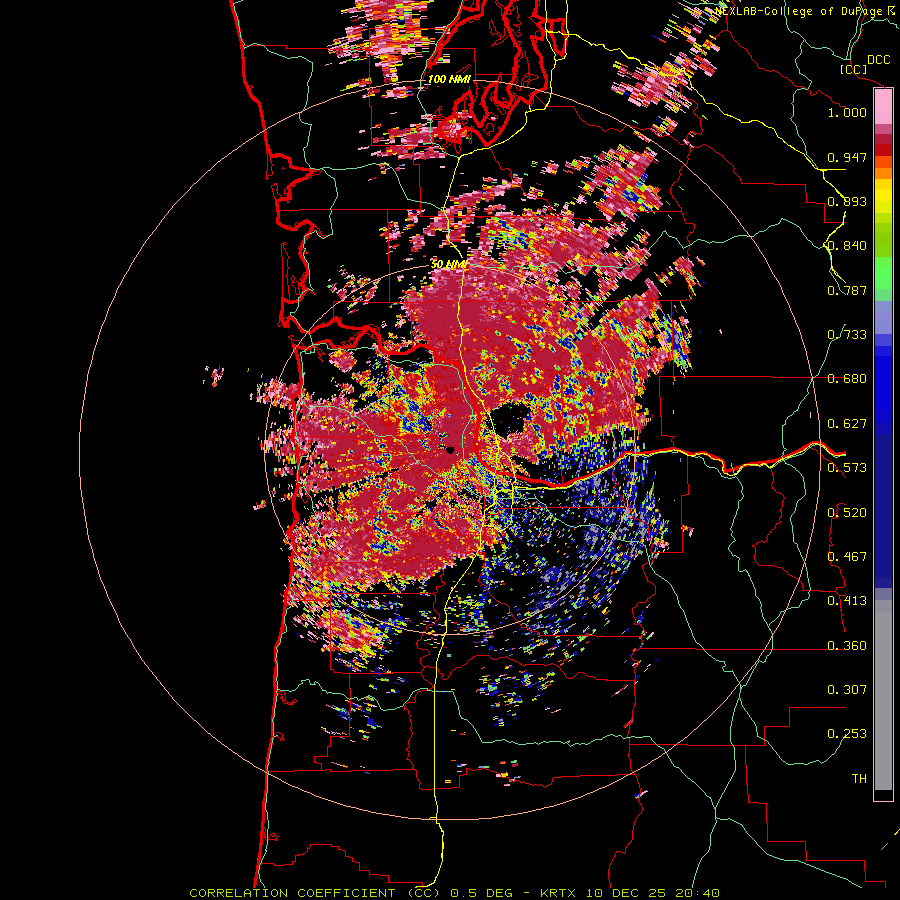Click the 0.413 scale value
Screen dimensions: 900x900
[847, 601]
